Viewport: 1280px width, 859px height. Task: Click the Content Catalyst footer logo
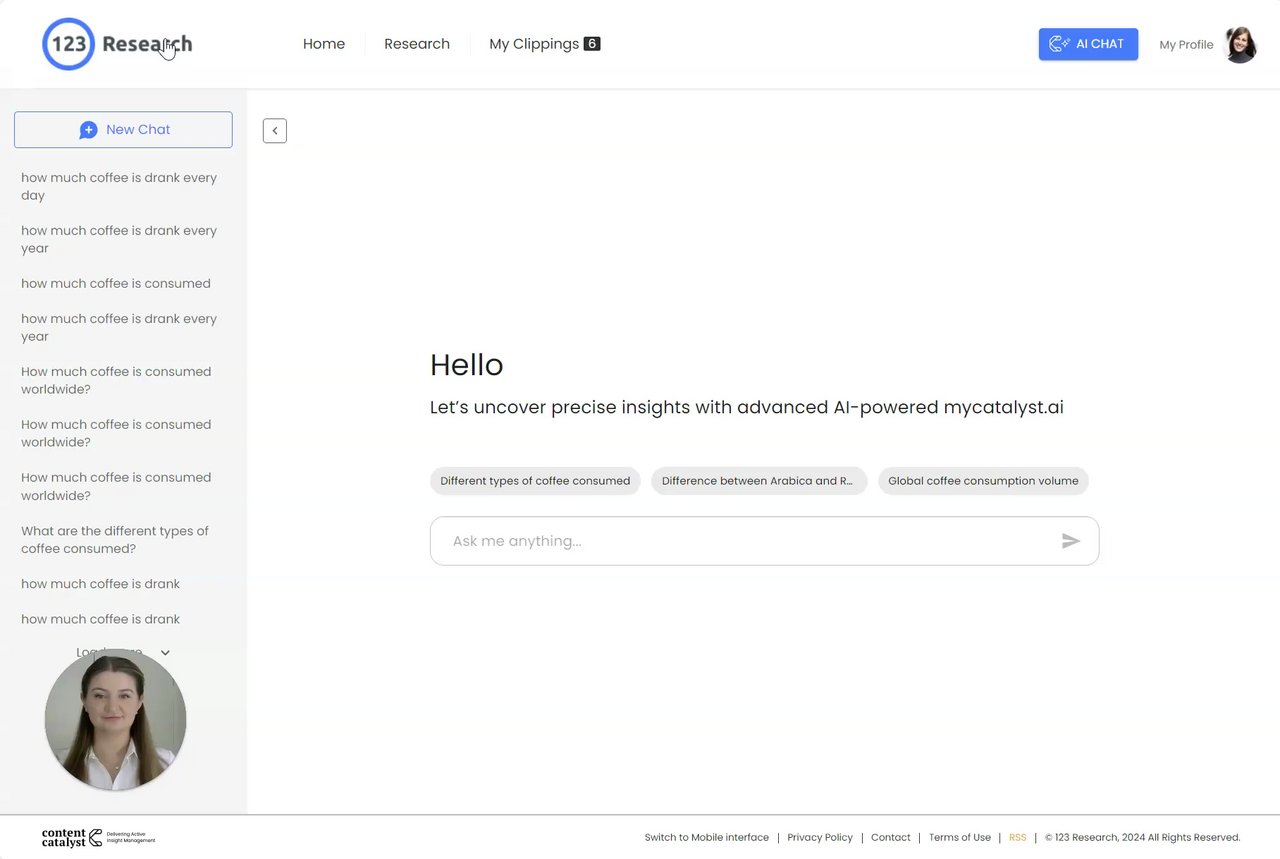pos(98,838)
